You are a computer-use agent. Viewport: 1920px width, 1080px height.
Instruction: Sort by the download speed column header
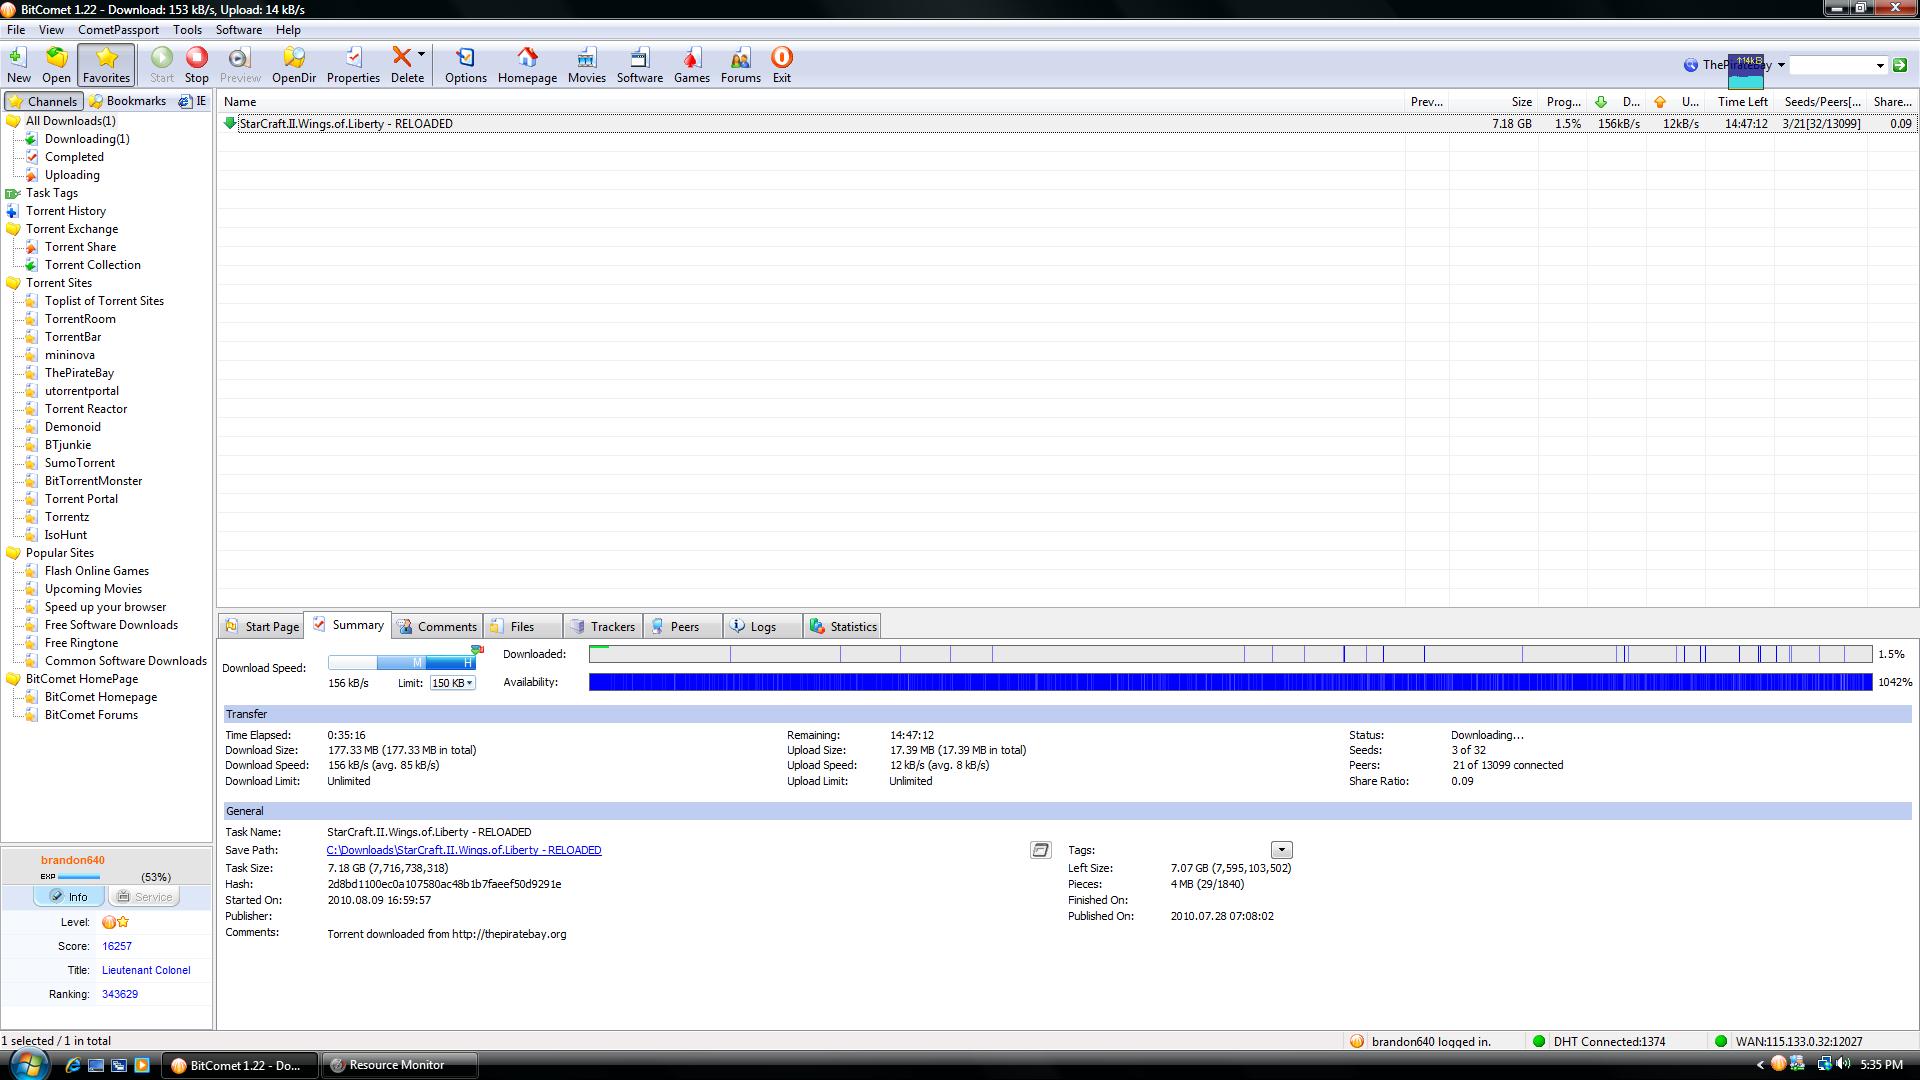(x=1615, y=101)
